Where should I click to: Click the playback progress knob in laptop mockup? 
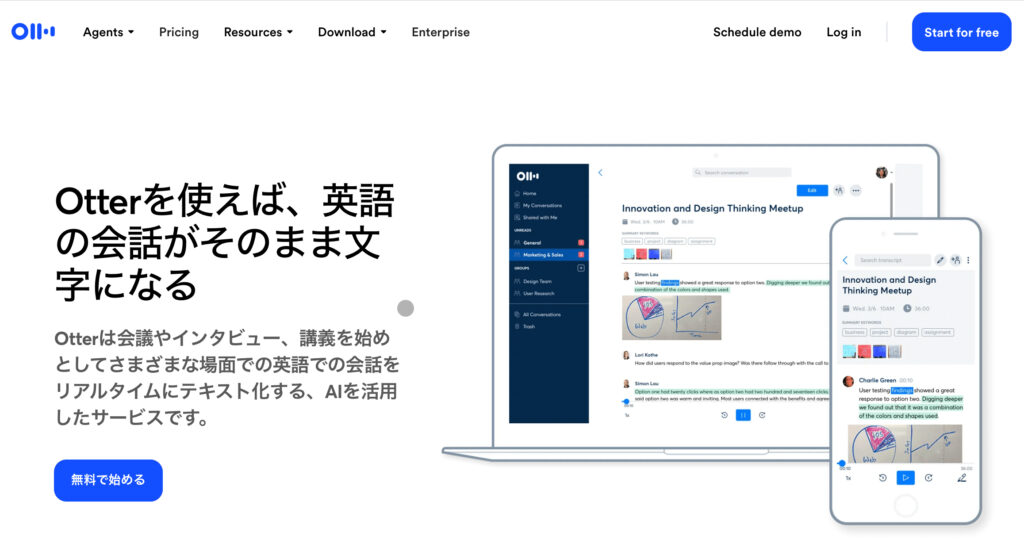click(x=626, y=402)
